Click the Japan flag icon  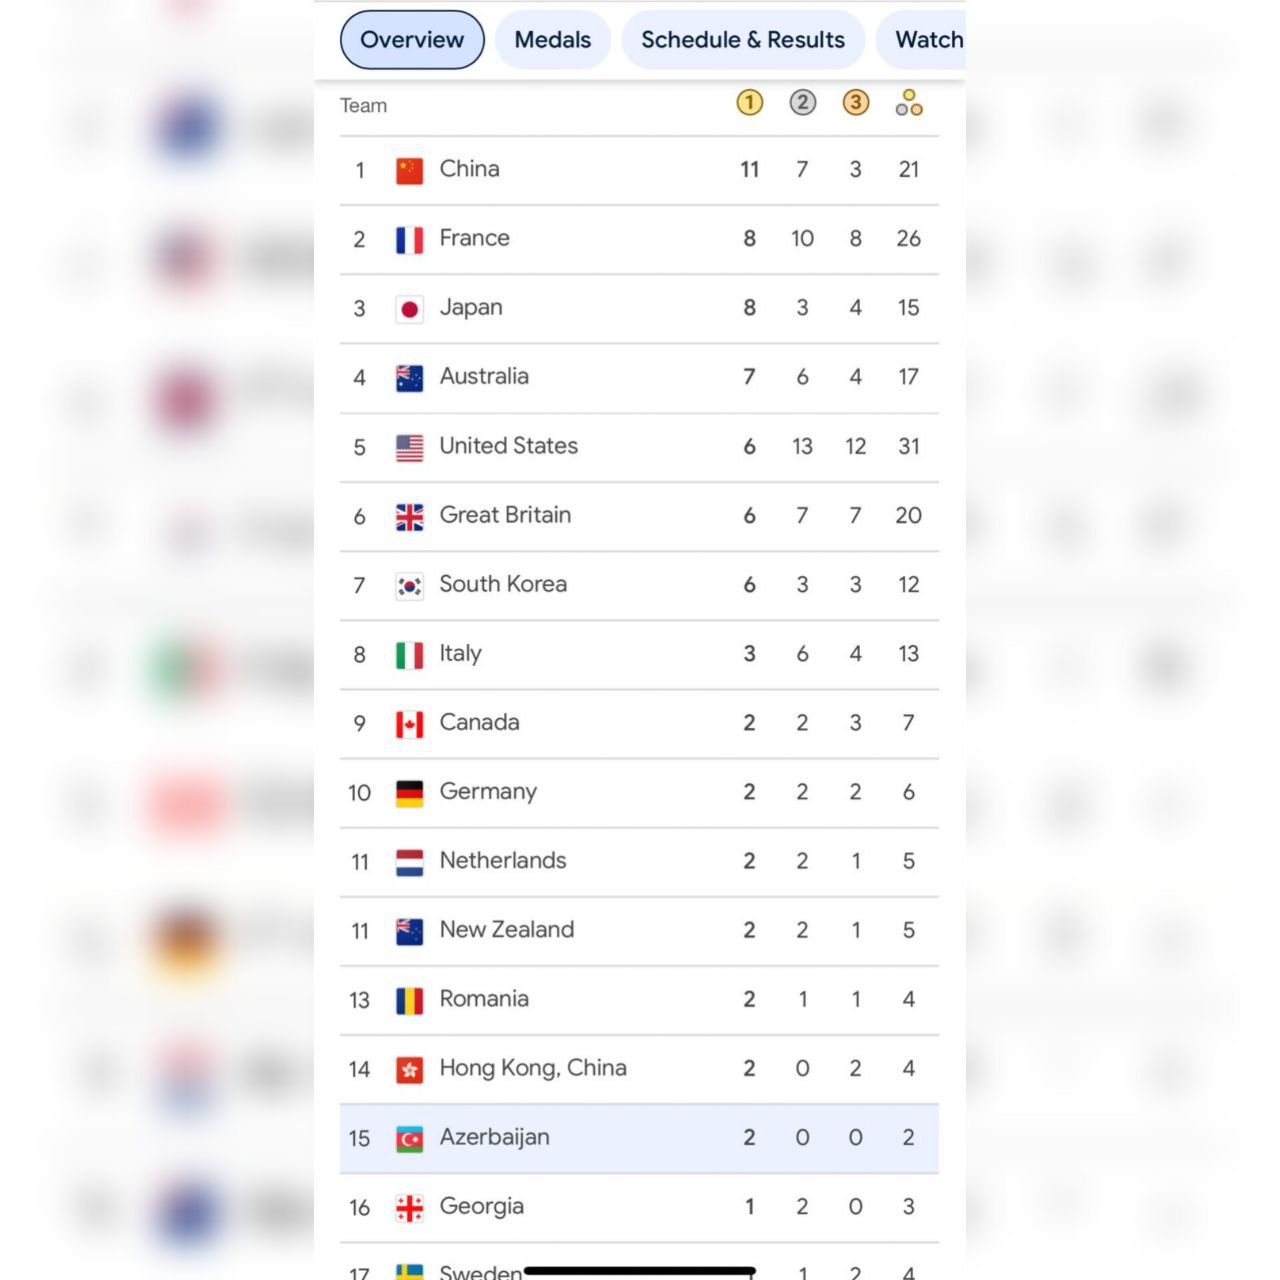pyautogui.click(x=409, y=309)
